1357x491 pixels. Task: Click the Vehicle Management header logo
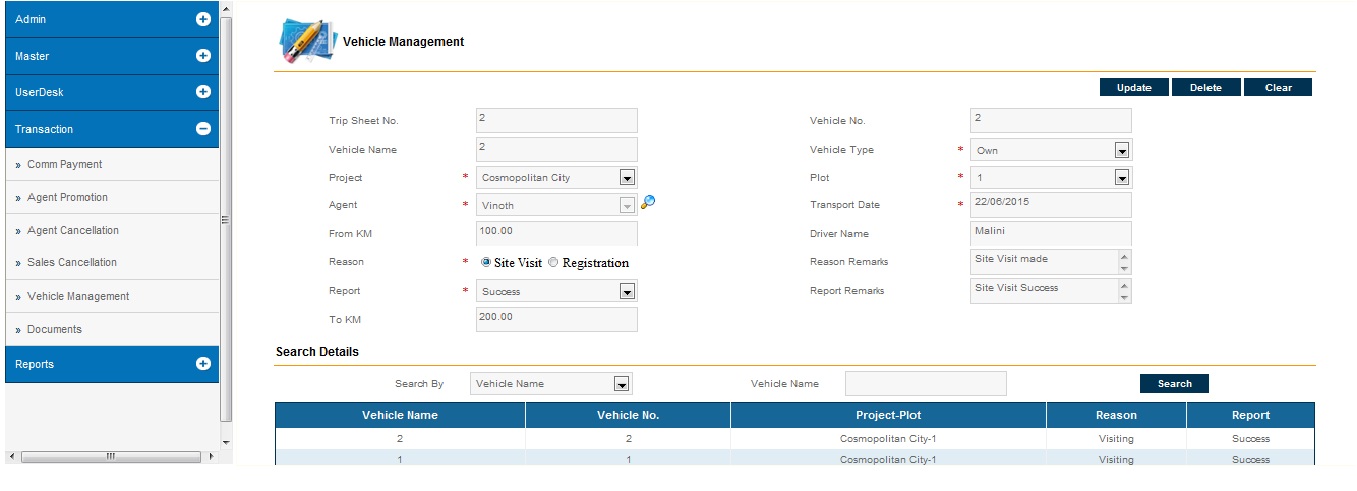pos(304,42)
